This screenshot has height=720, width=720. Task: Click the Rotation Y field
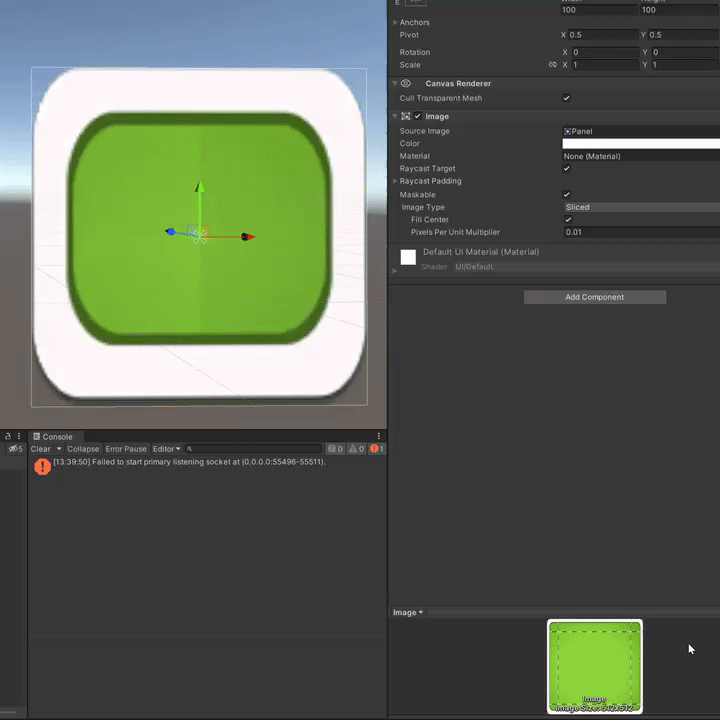(686, 52)
